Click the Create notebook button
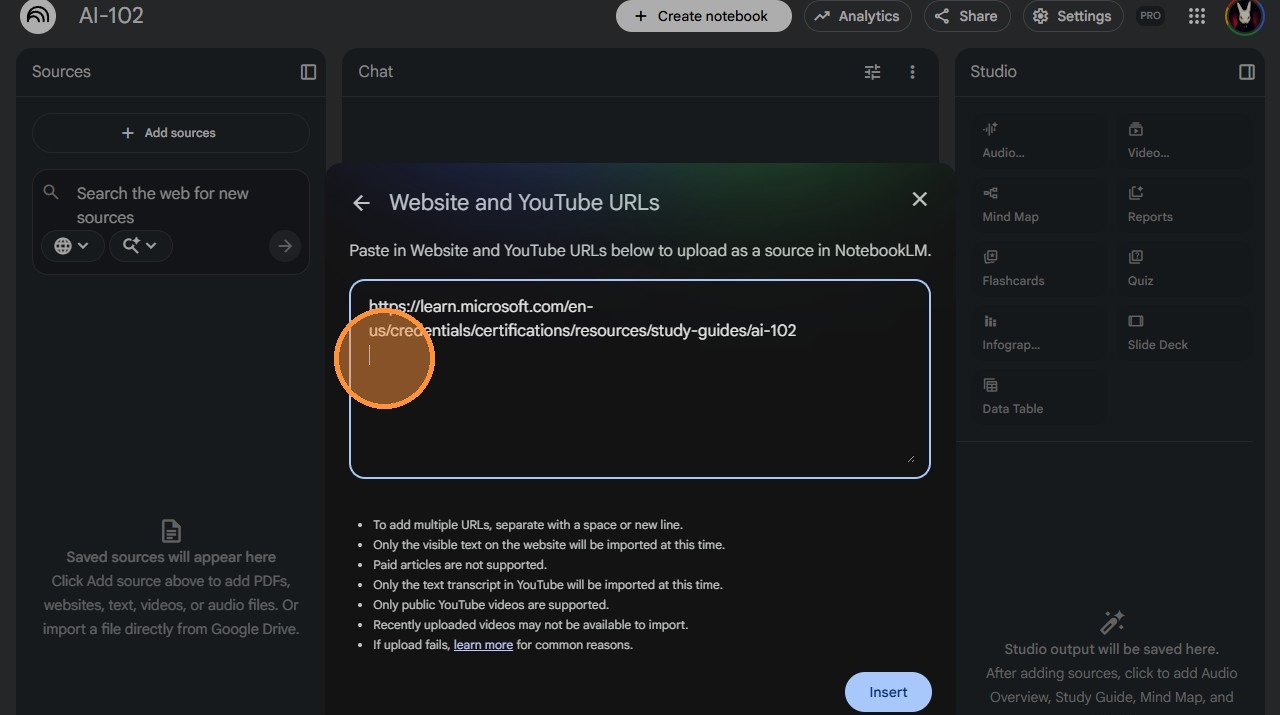 coord(704,16)
